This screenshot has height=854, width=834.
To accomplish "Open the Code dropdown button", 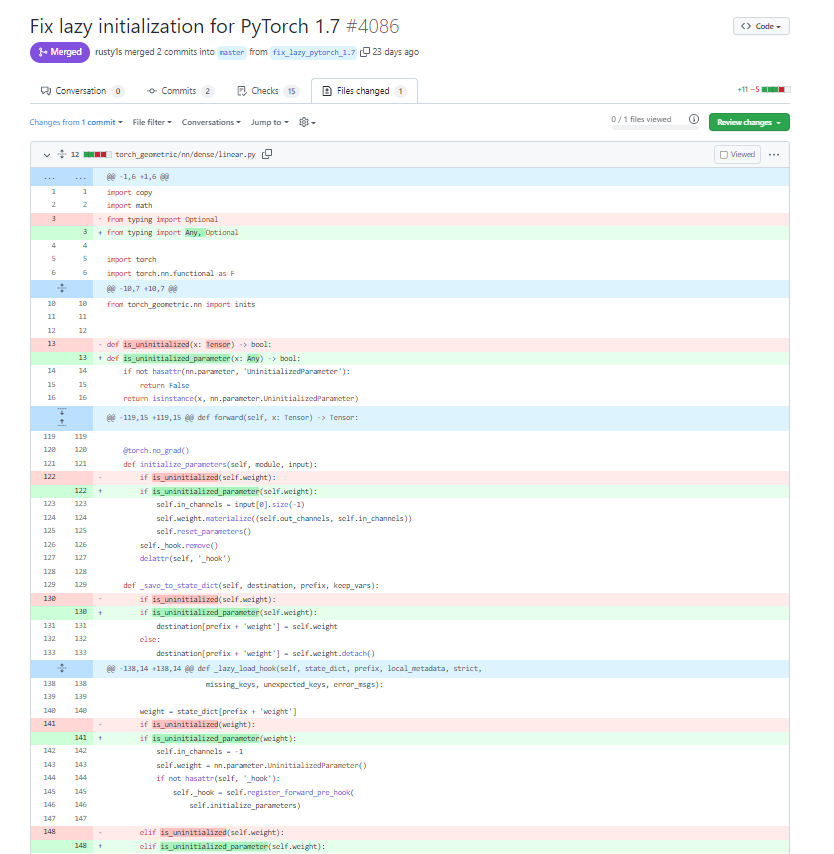I will (761, 26).
